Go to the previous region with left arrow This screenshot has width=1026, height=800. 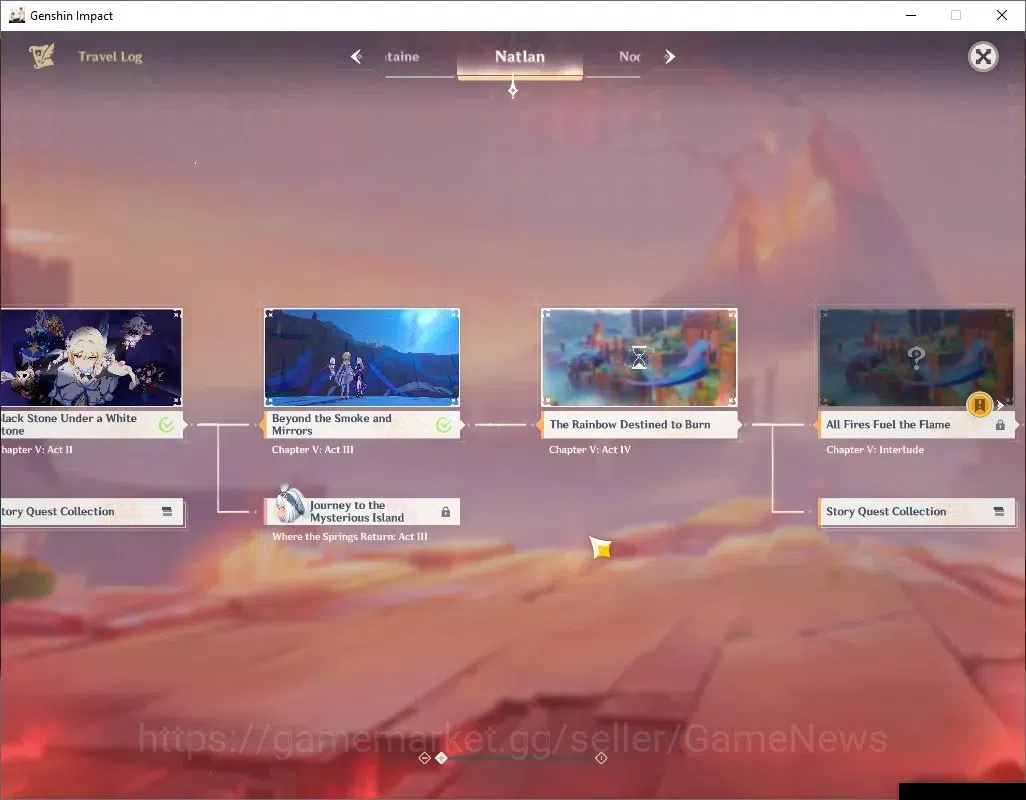(x=357, y=57)
